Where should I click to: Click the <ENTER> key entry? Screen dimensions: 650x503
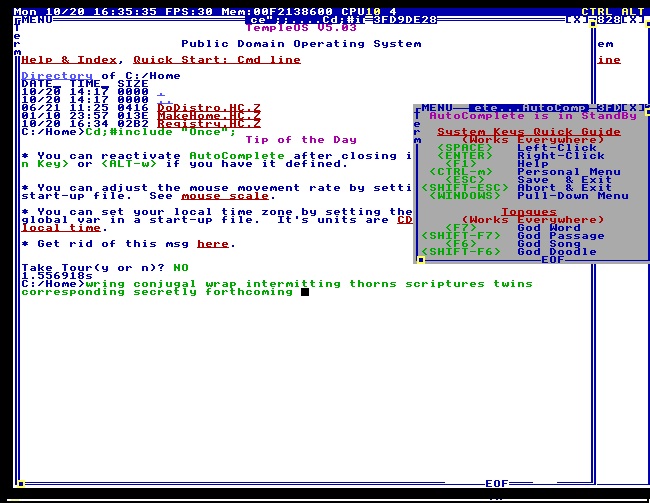point(465,156)
